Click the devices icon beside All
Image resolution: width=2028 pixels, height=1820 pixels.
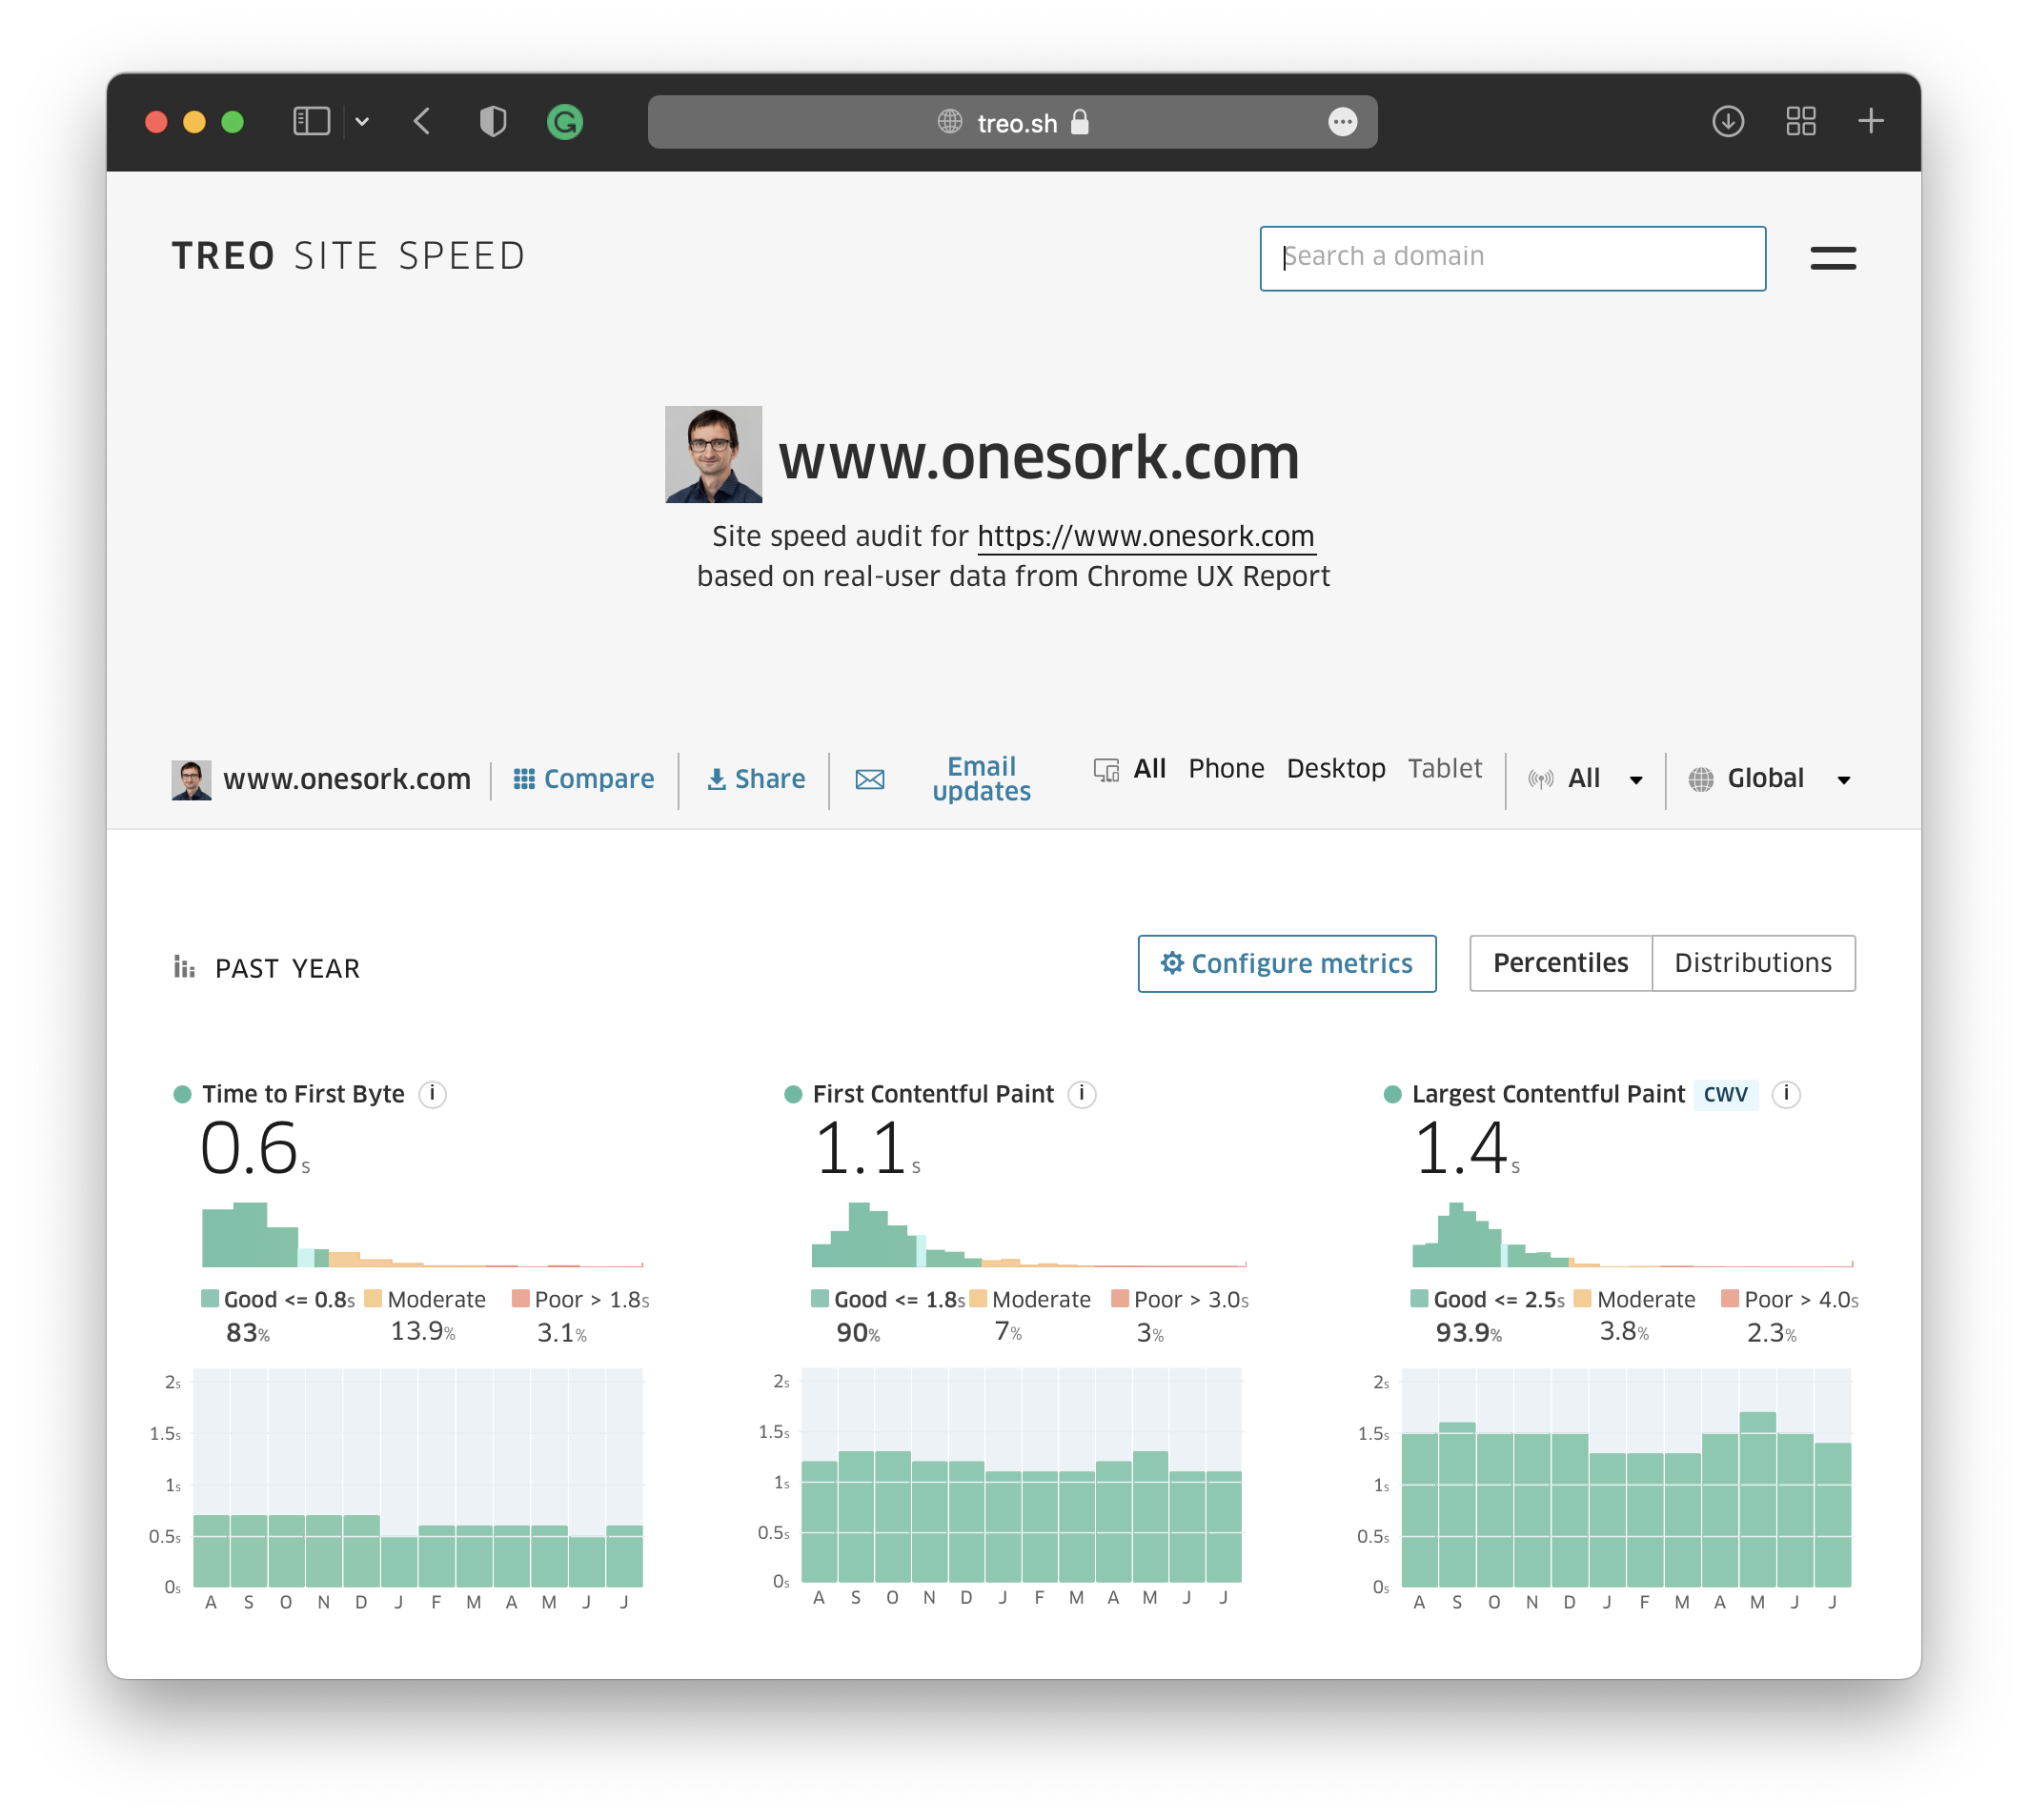pyautogui.click(x=1106, y=769)
